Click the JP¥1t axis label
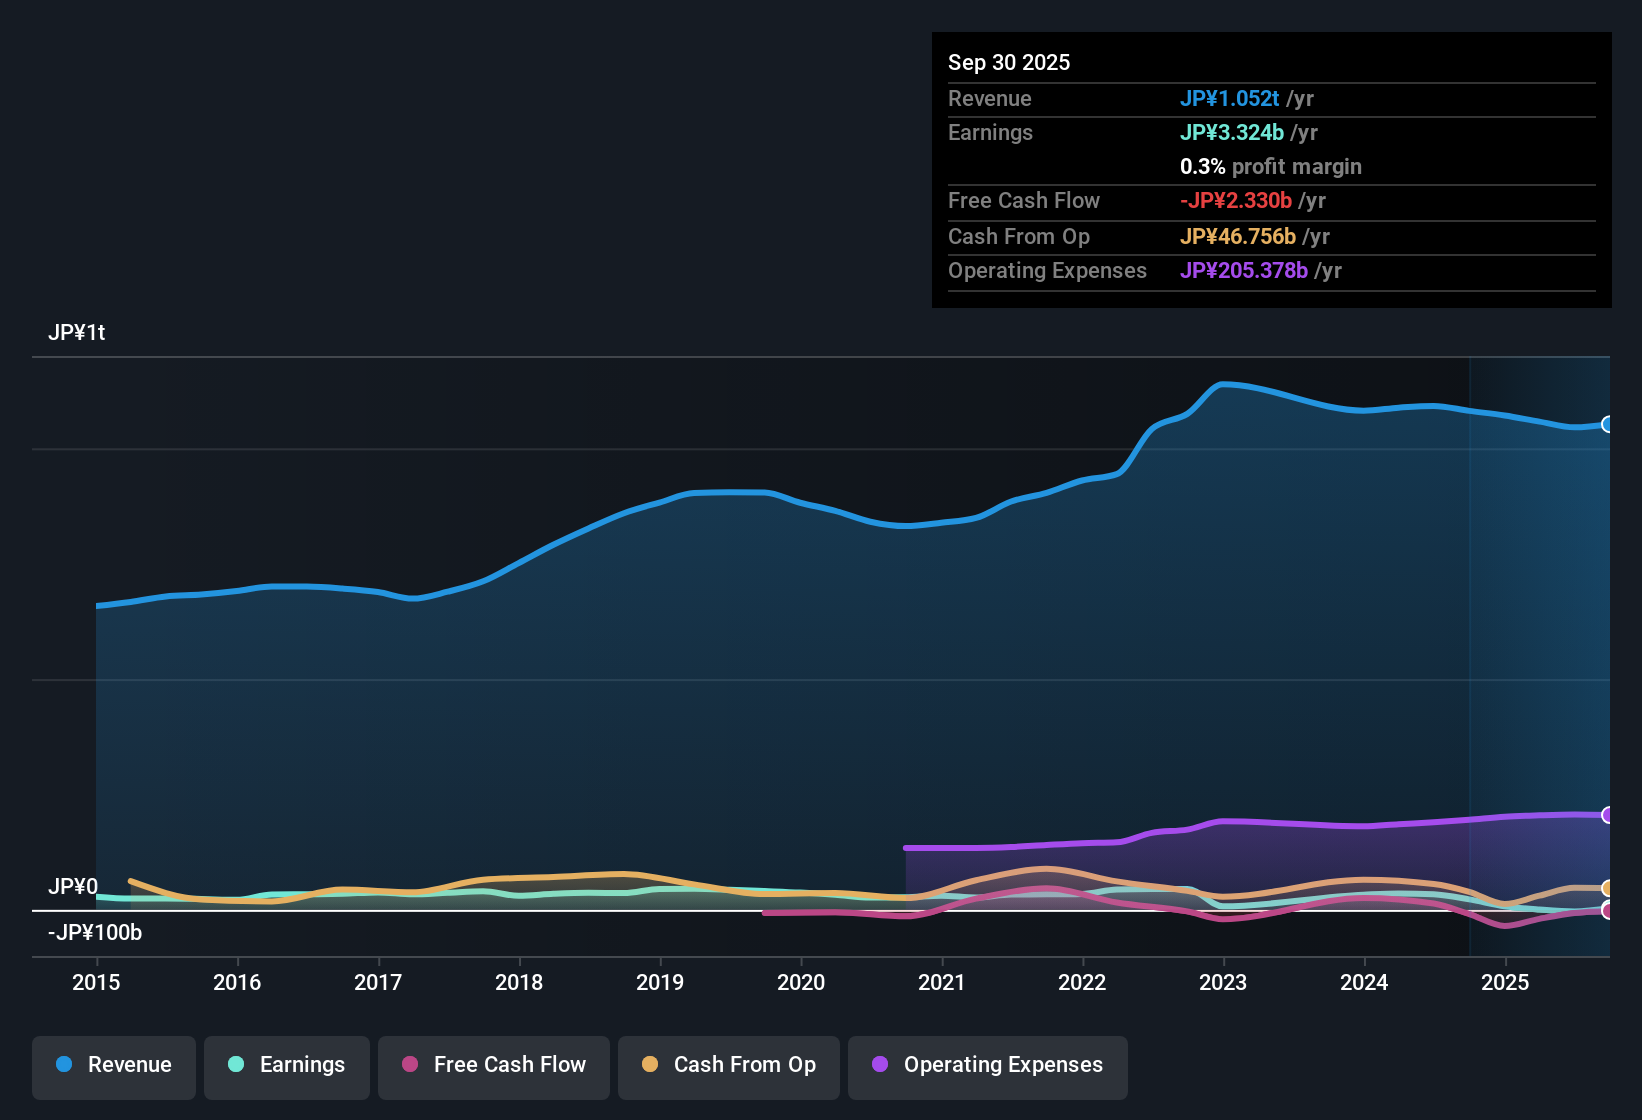 coord(77,332)
